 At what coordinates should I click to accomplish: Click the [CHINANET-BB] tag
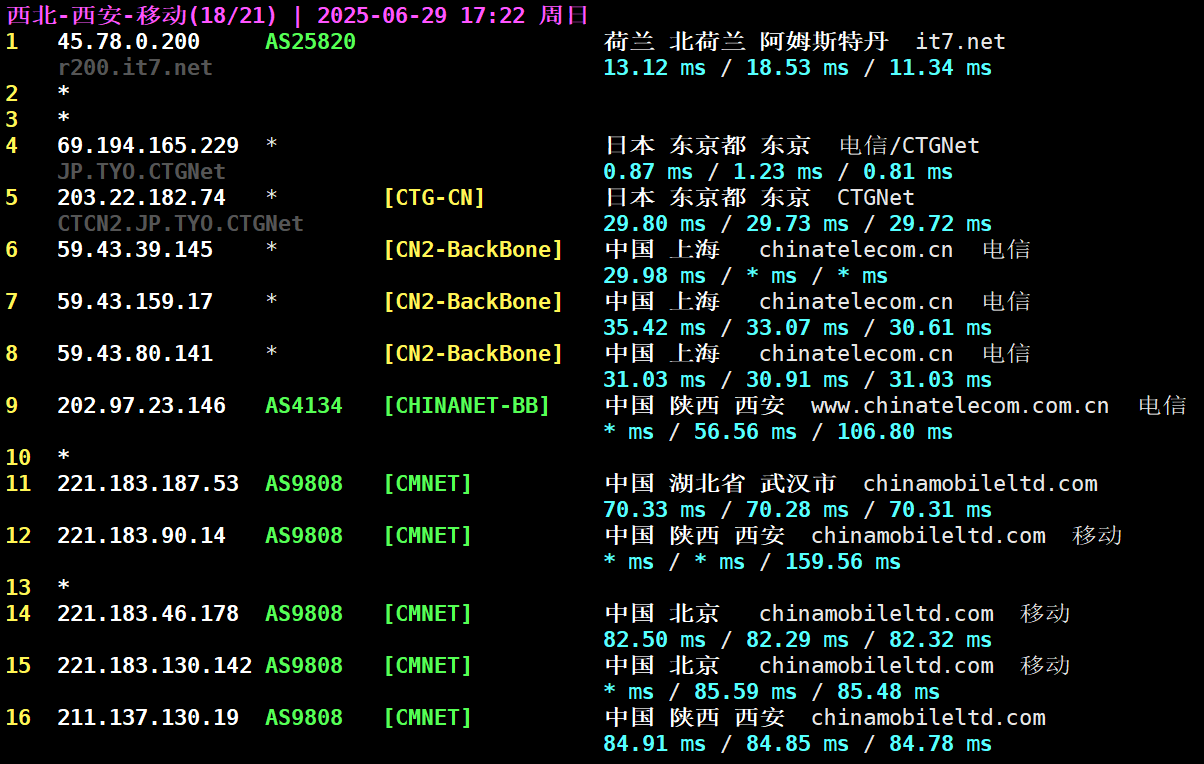click(x=467, y=405)
